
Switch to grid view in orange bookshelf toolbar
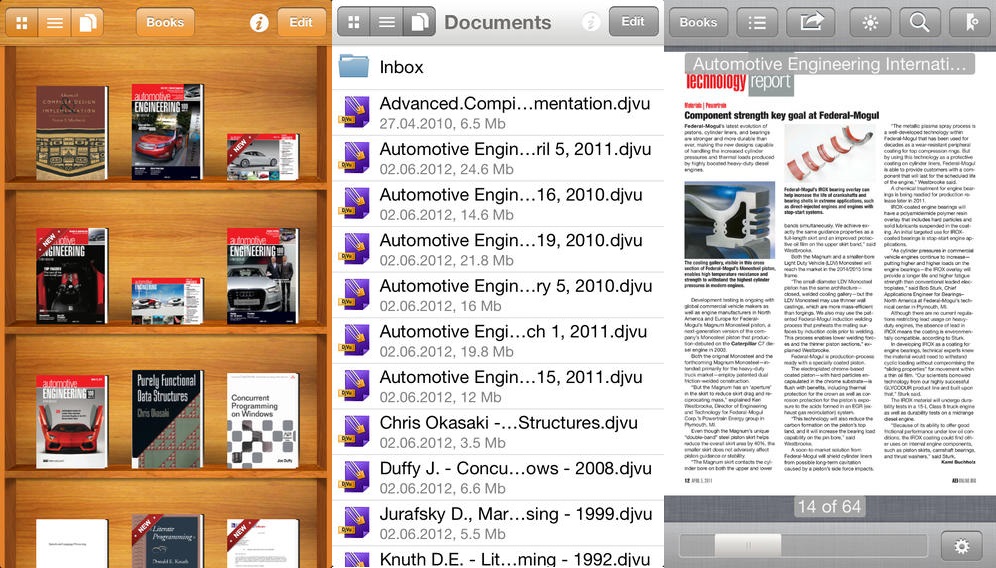click(22, 22)
